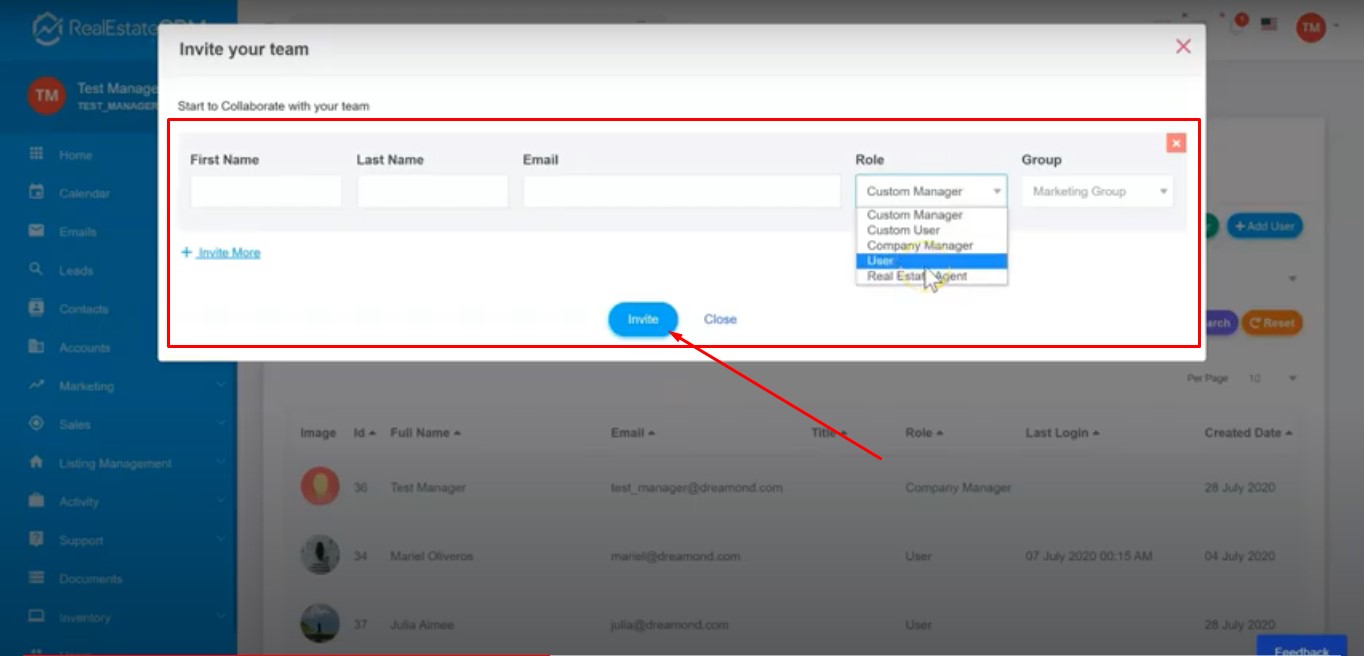
Task: Click the blue Invite button
Action: click(x=643, y=319)
